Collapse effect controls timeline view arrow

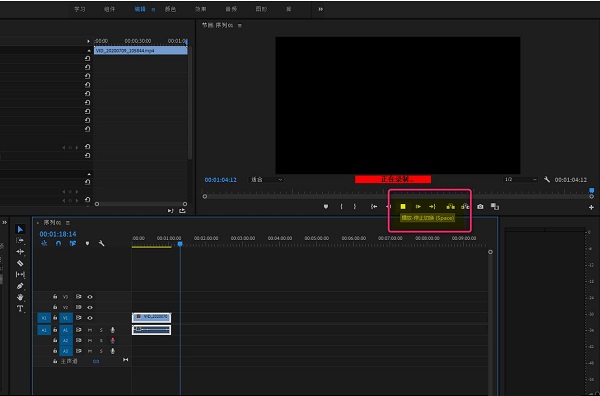(x=88, y=41)
